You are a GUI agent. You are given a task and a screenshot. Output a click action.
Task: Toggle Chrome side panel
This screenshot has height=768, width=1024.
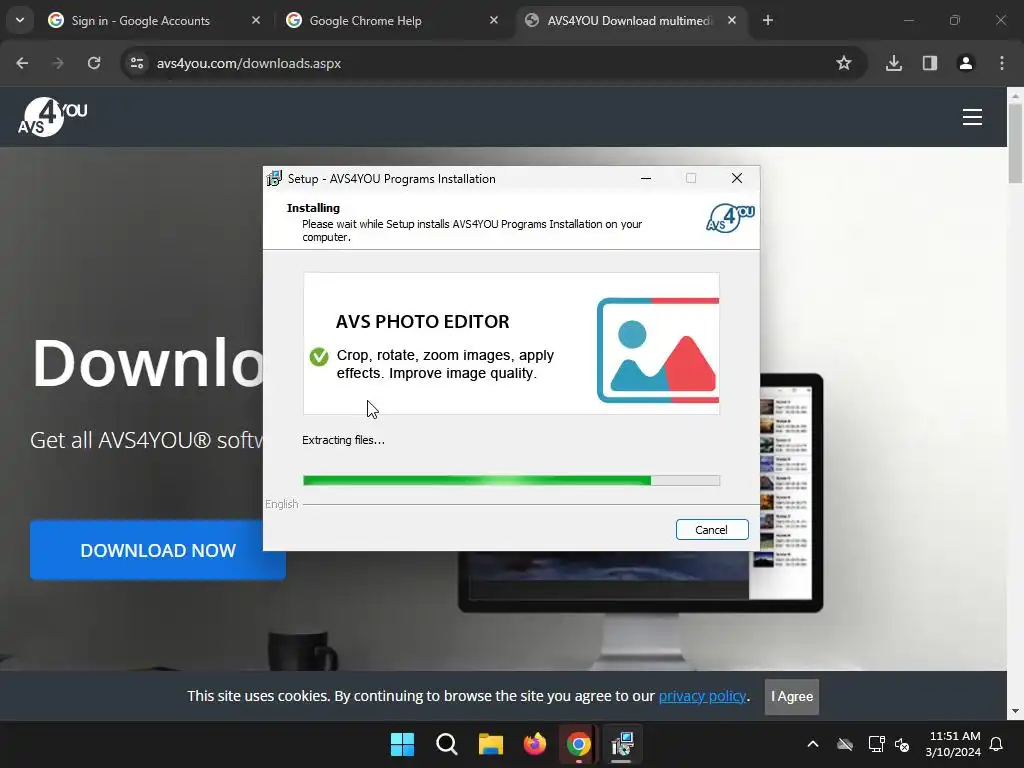(930, 63)
